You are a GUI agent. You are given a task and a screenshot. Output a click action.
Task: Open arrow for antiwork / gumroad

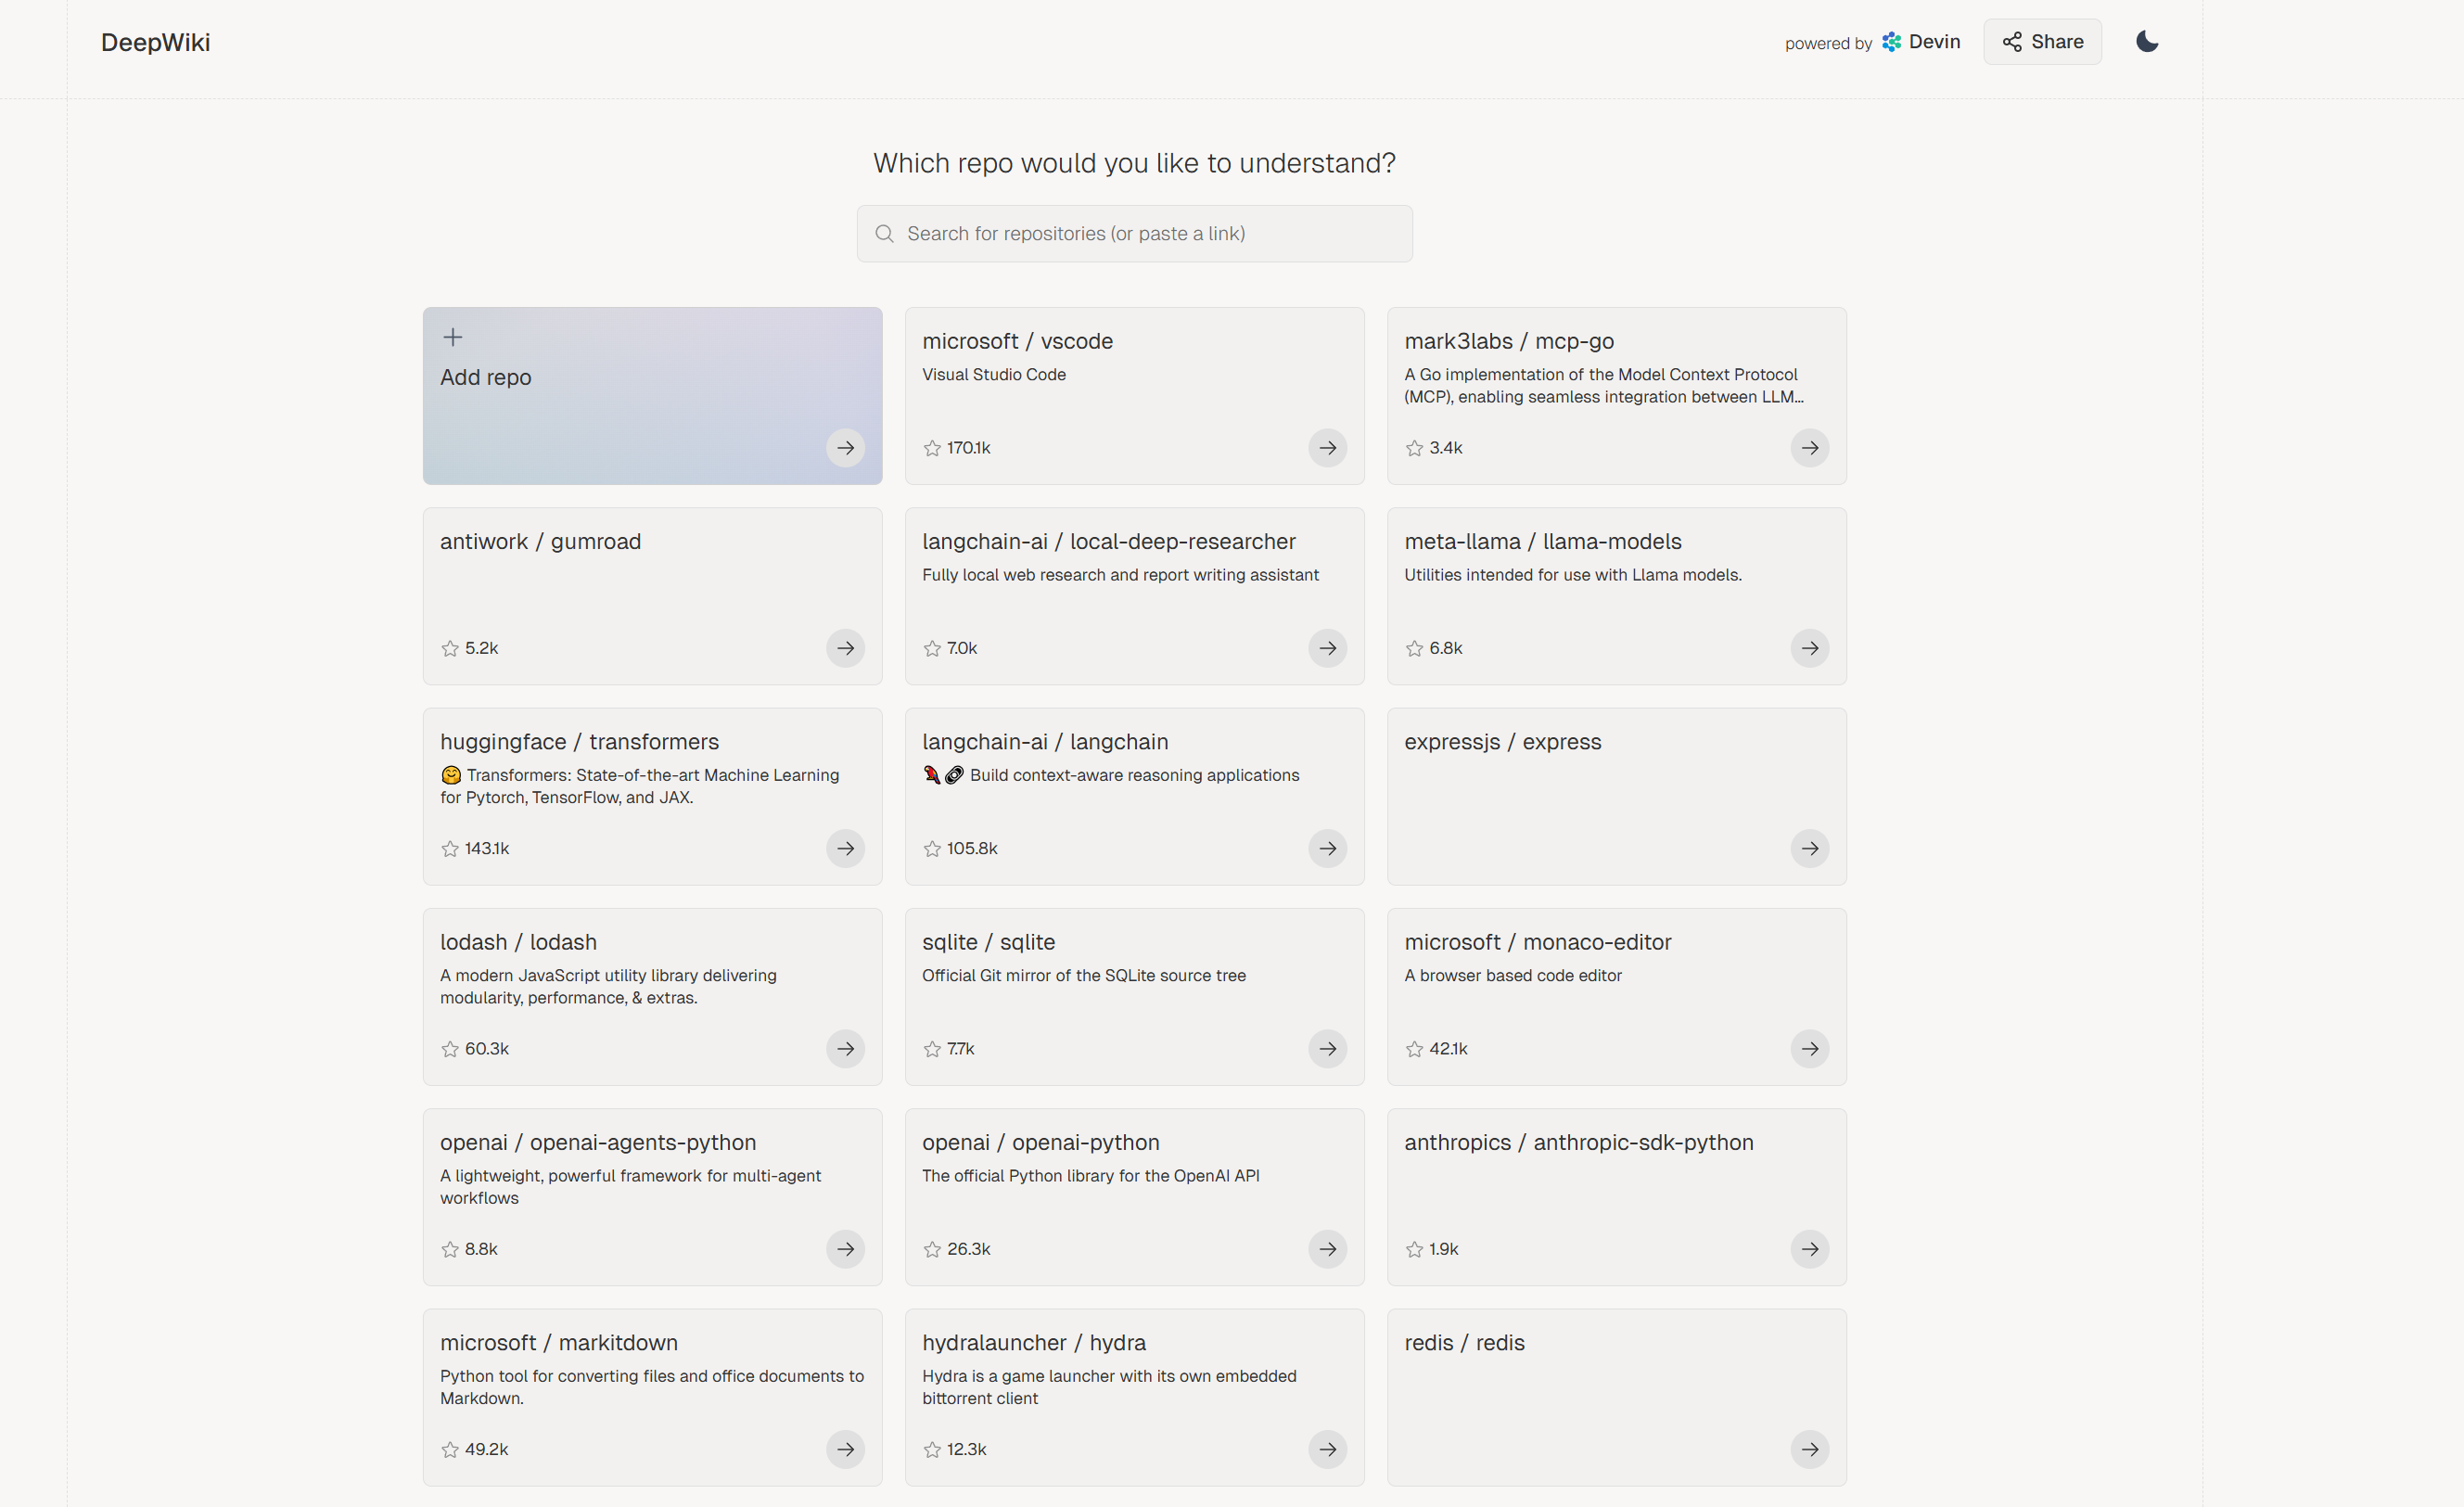(x=845, y=648)
